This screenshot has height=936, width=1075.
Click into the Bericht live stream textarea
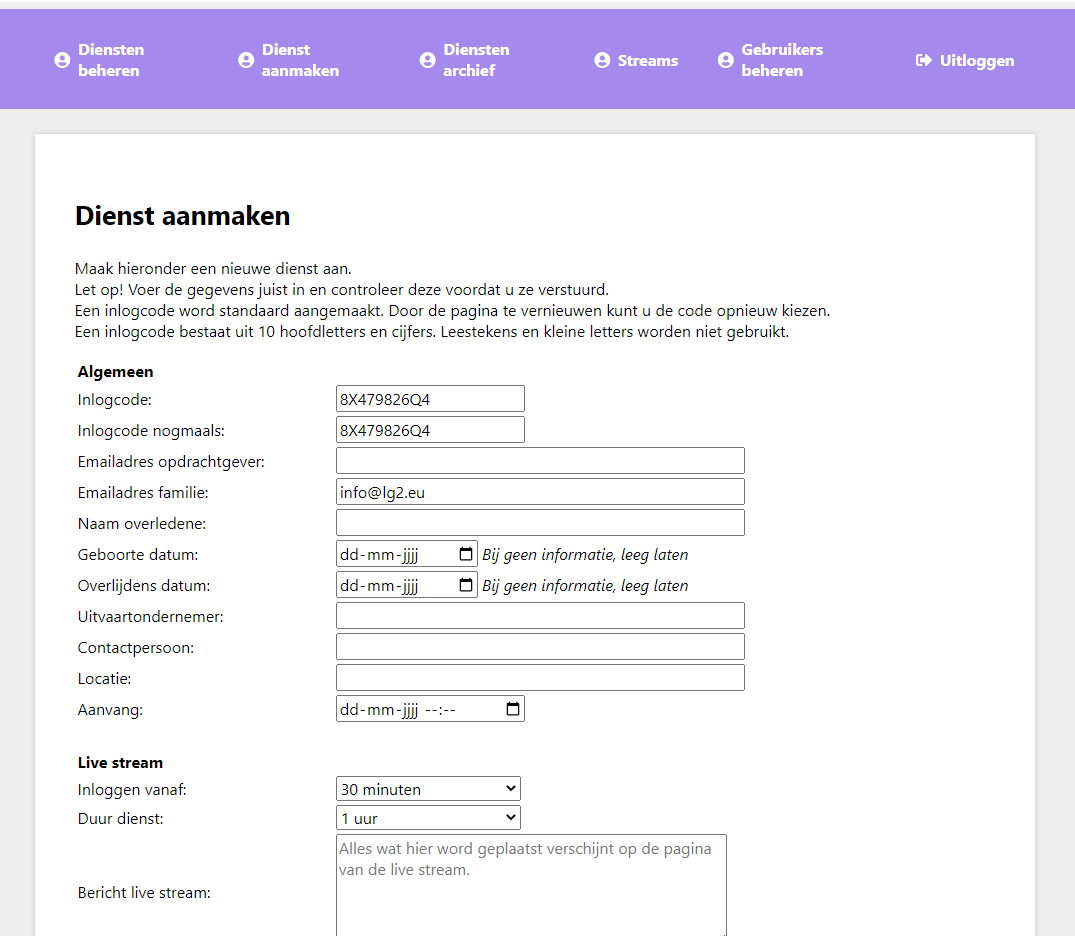pyautogui.click(x=531, y=890)
